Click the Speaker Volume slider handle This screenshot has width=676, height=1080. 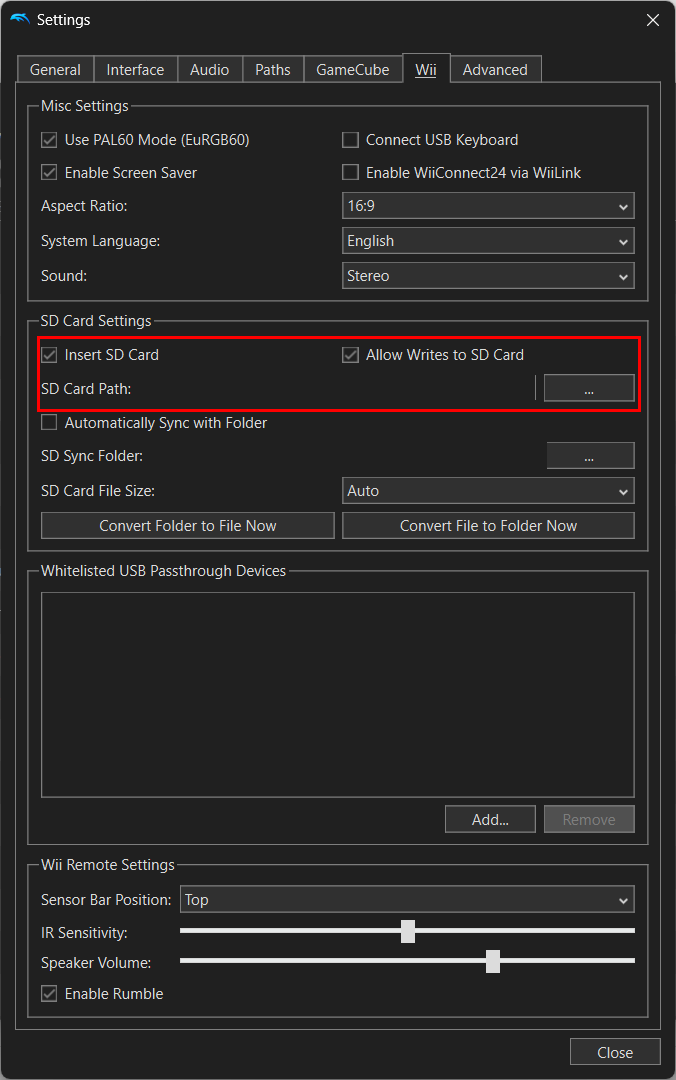pos(493,962)
